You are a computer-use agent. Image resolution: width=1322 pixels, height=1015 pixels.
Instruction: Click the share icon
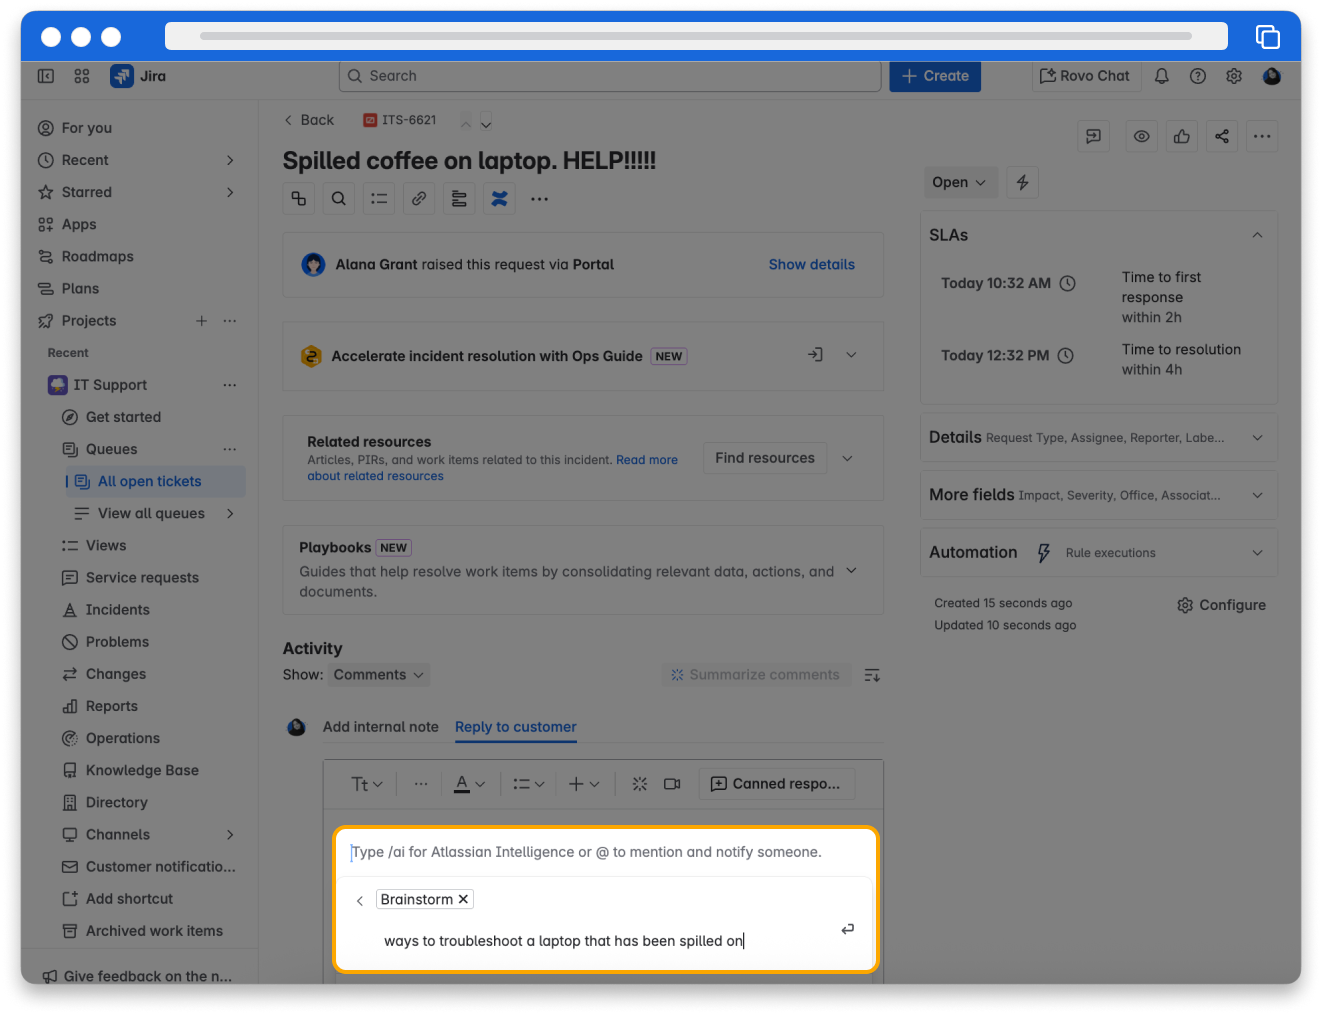point(1222,136)
